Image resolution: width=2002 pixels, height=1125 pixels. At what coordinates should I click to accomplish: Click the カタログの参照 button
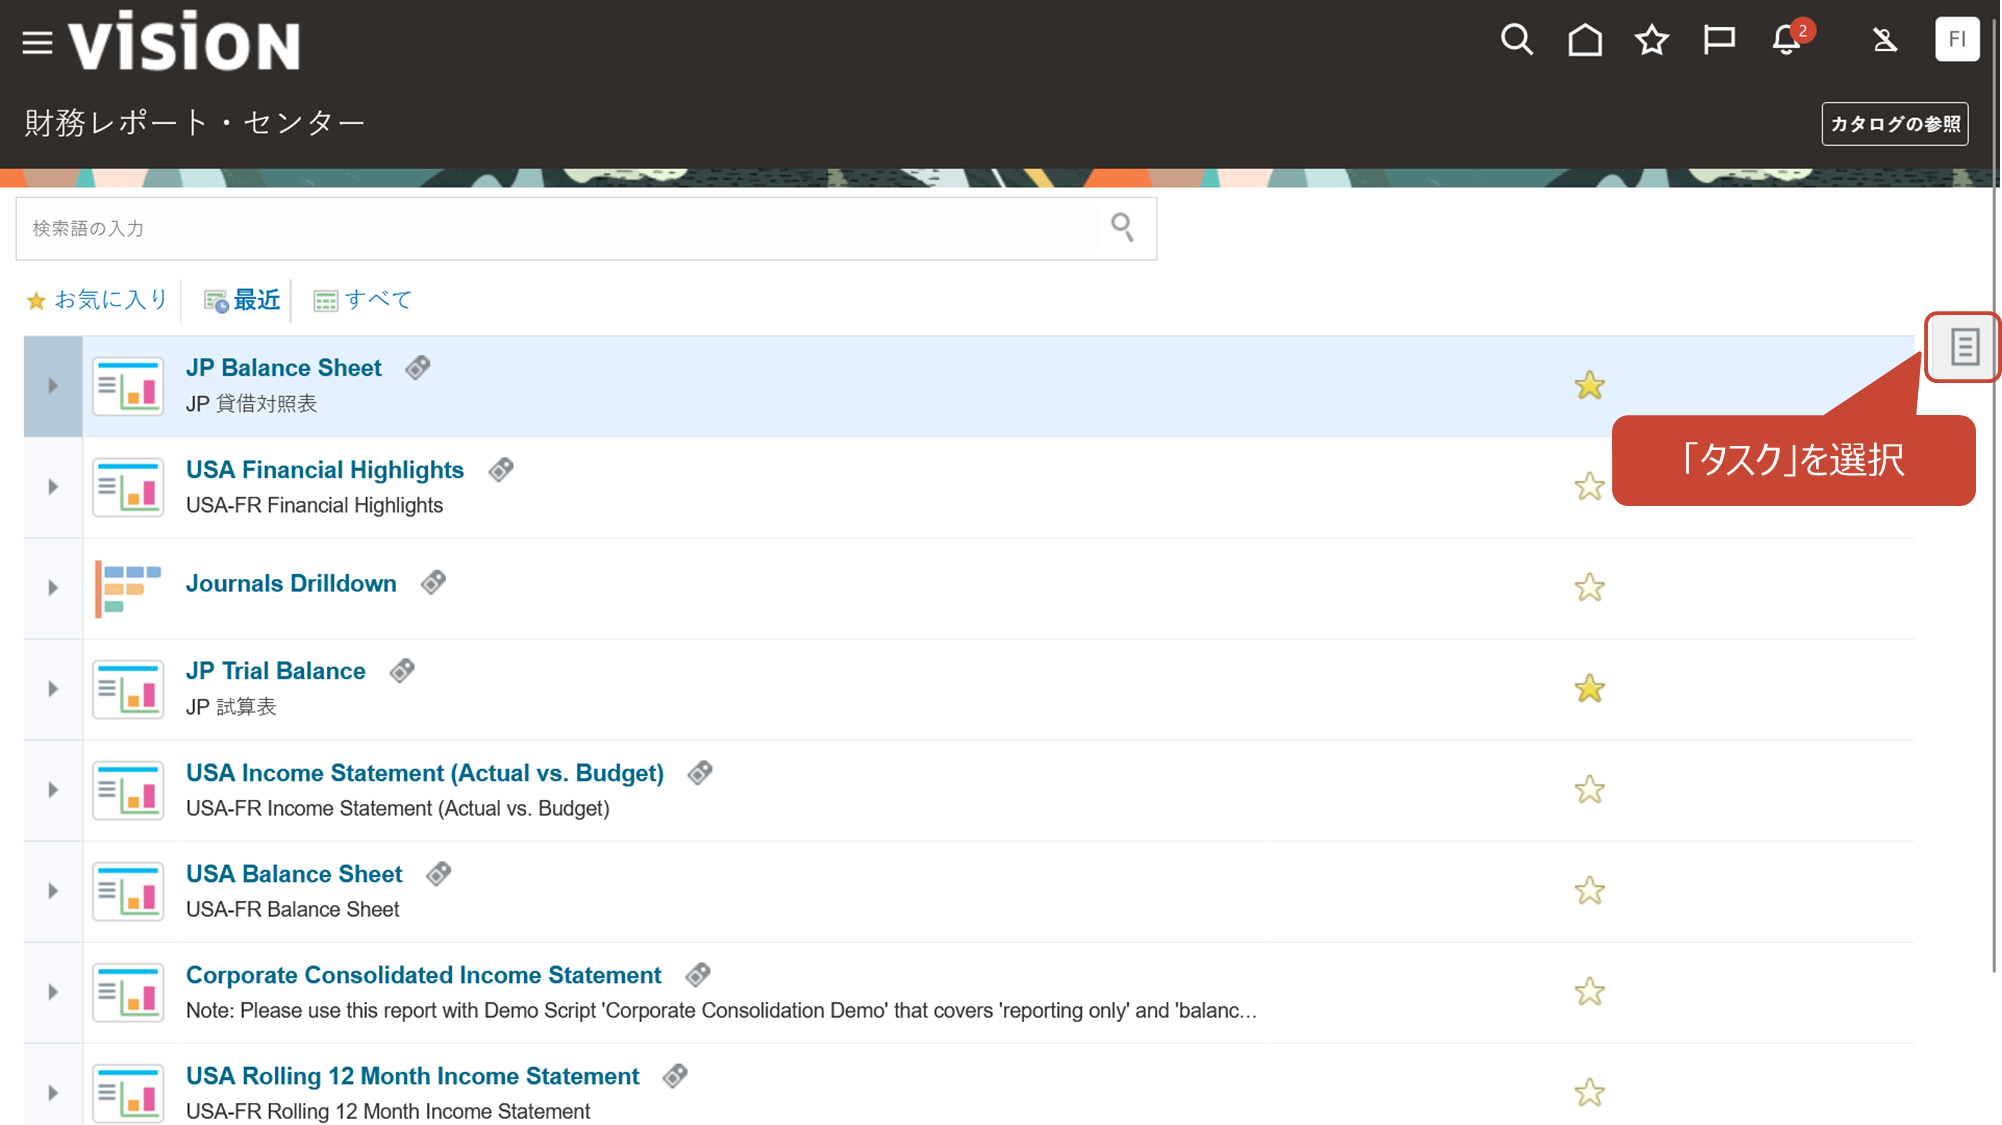tap(1894, 124)
